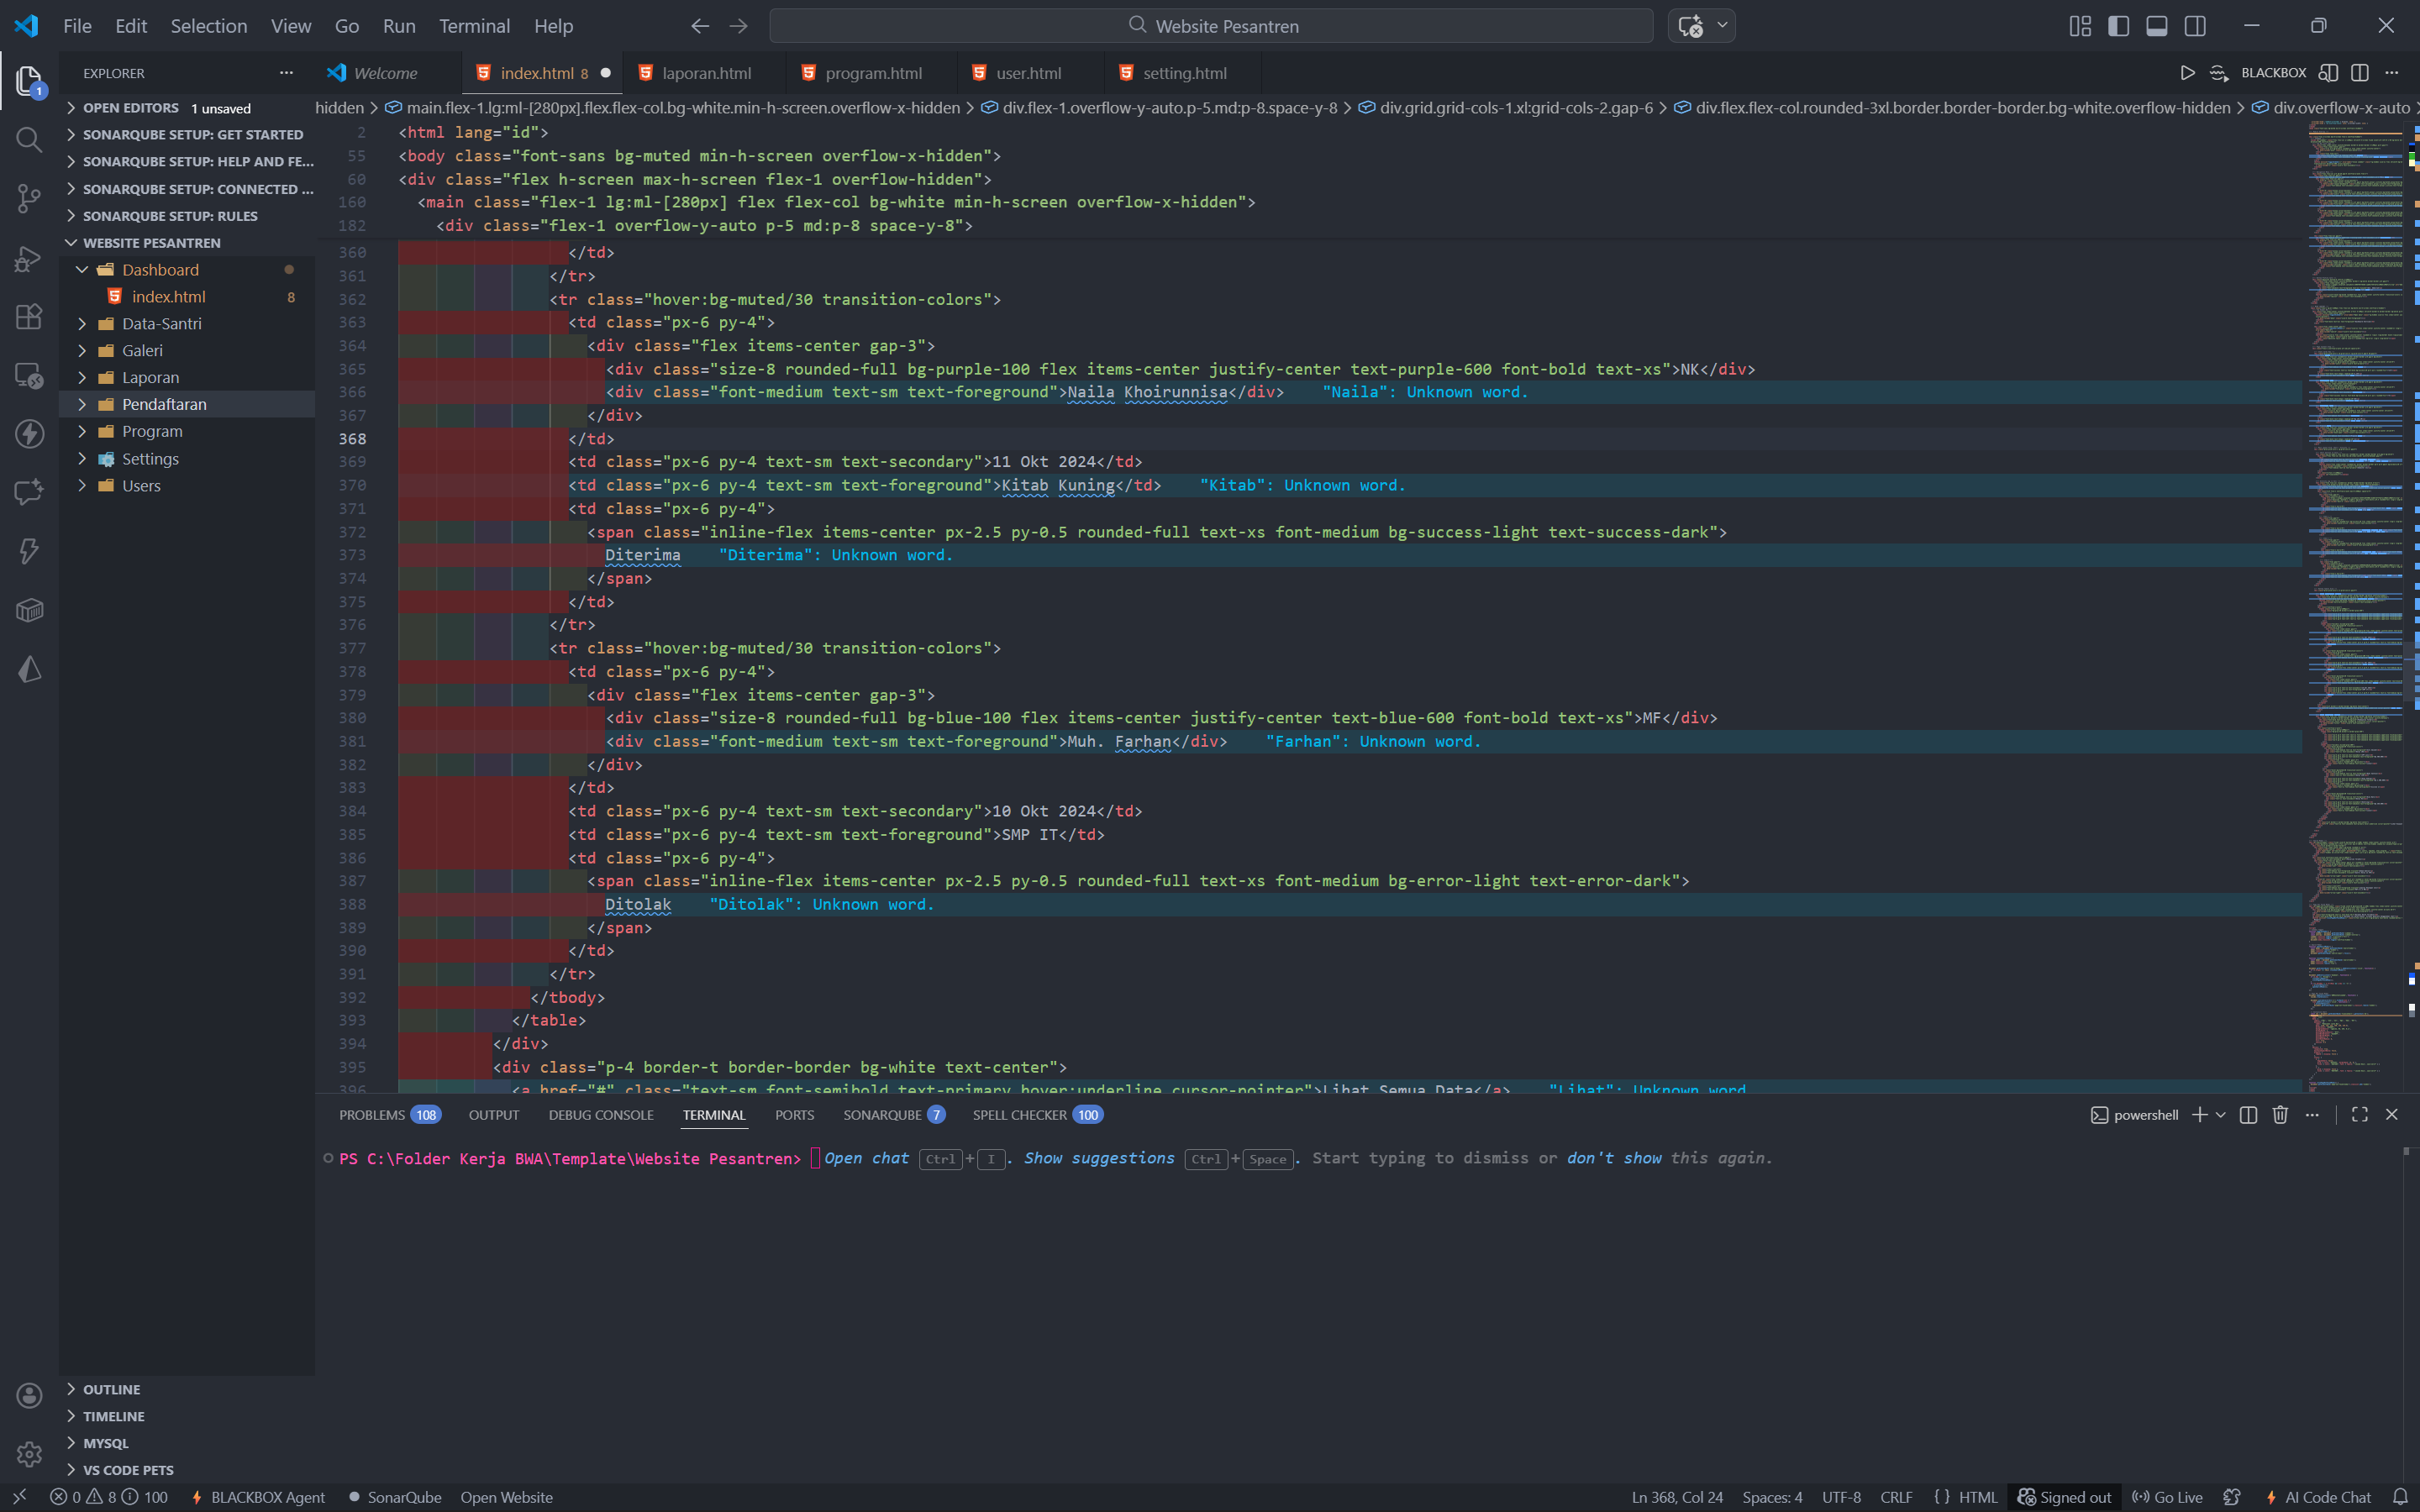
Task: Kill terminal with the trash icon
Action: click(x=2280, y=1115)
